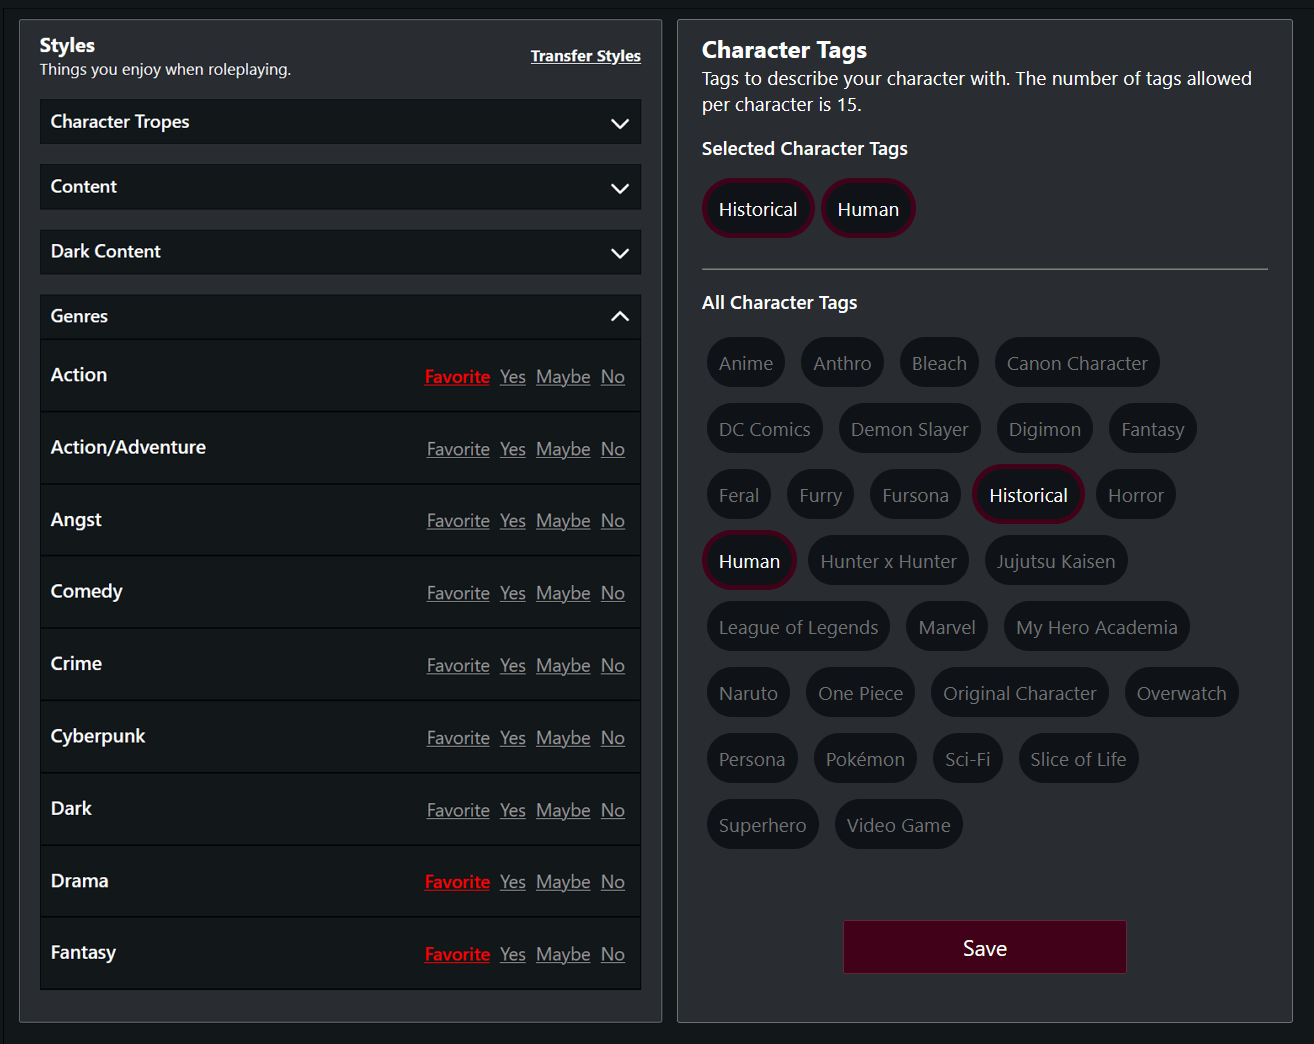Expand the Dark Content section
The height and width of the screenshot is (1044, 1314).
(x=340, y=252)
